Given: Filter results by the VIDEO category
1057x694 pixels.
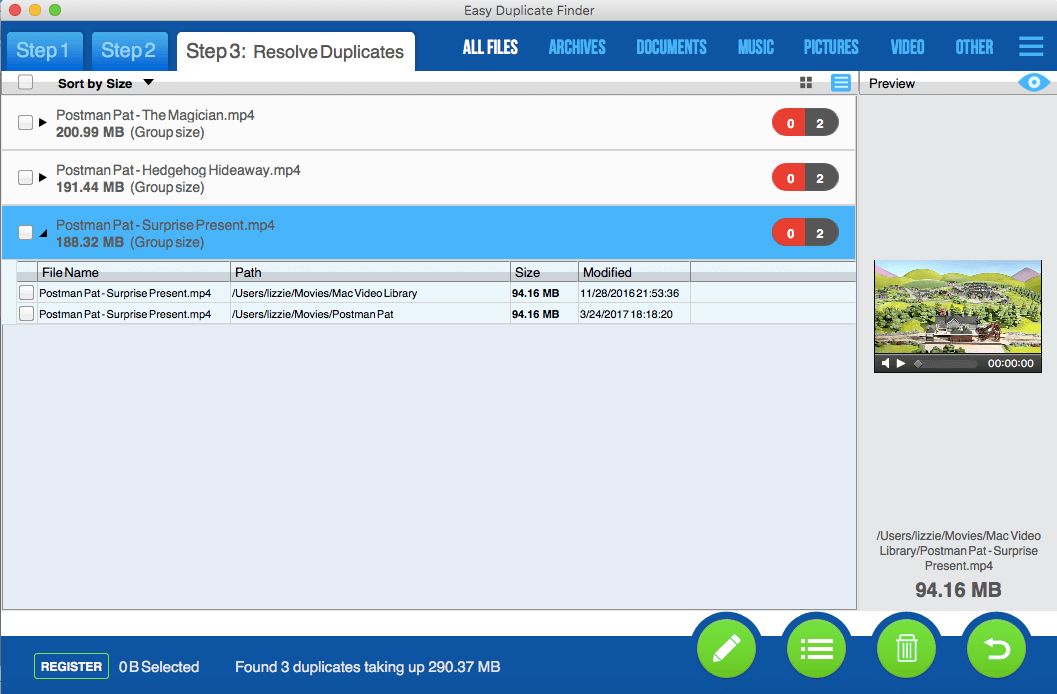Looking at the screenshot, I should [907, 47].
